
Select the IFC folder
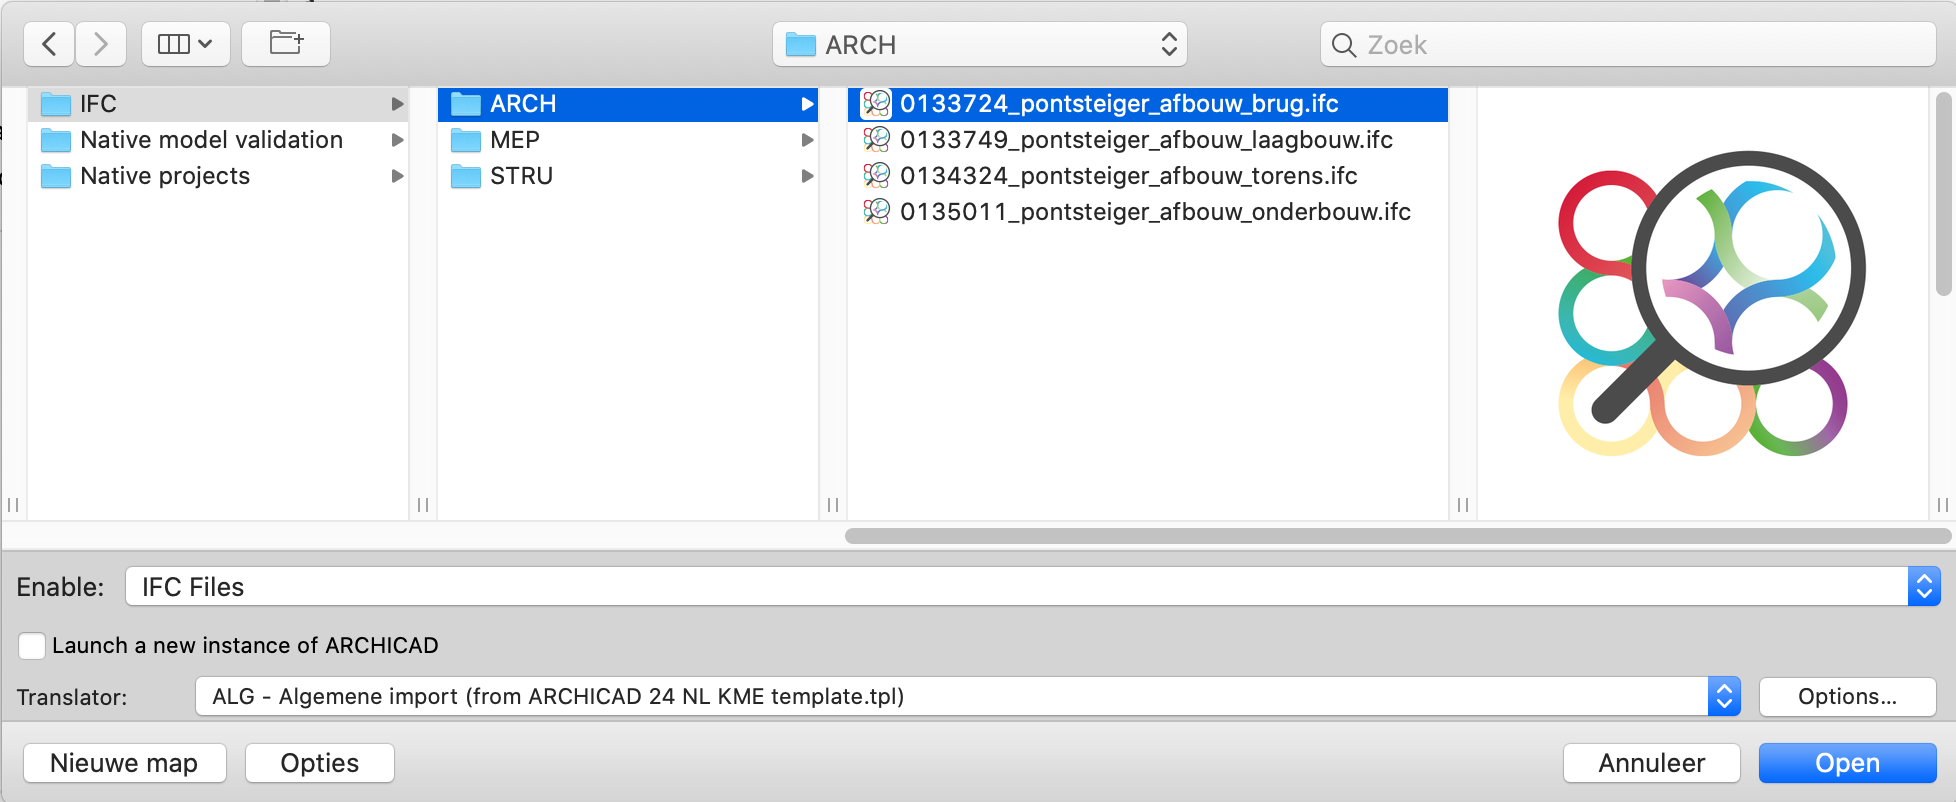(218, 104)
